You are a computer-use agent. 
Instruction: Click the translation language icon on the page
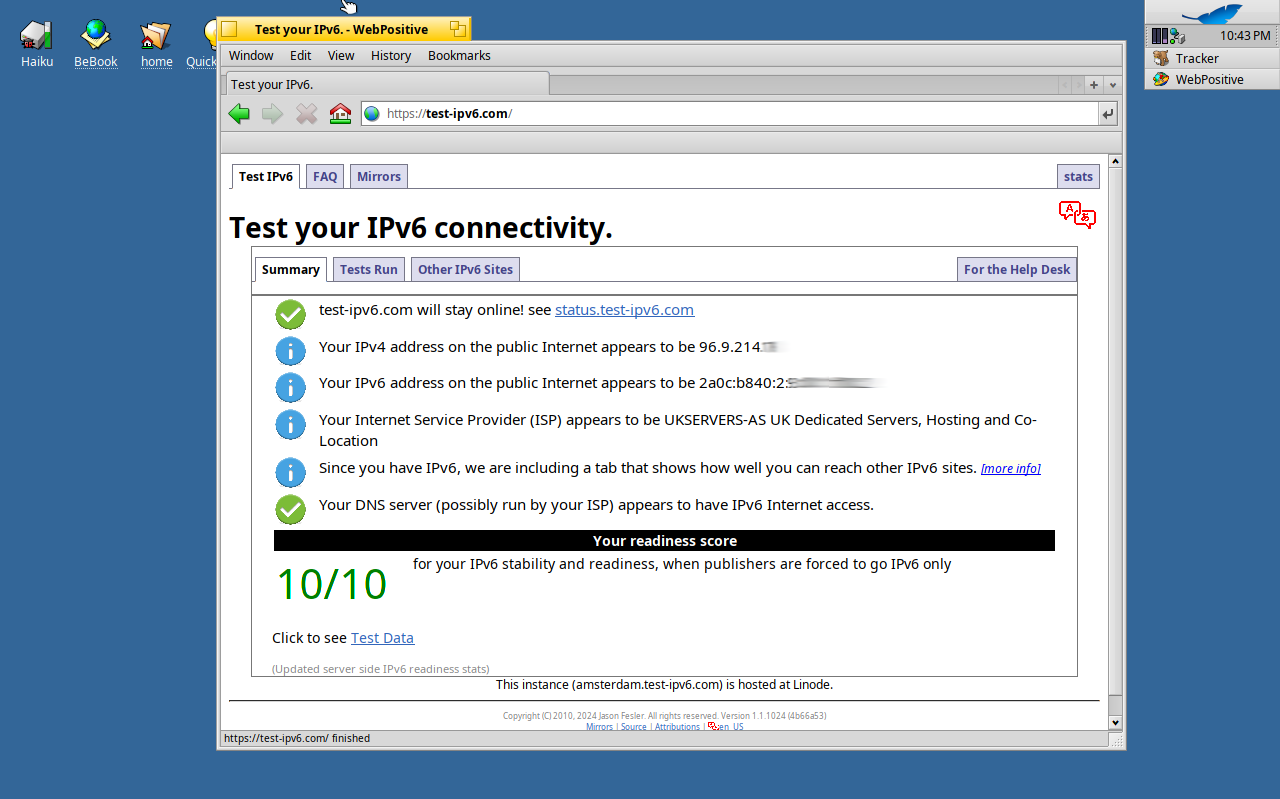[x=1077, y=213]
